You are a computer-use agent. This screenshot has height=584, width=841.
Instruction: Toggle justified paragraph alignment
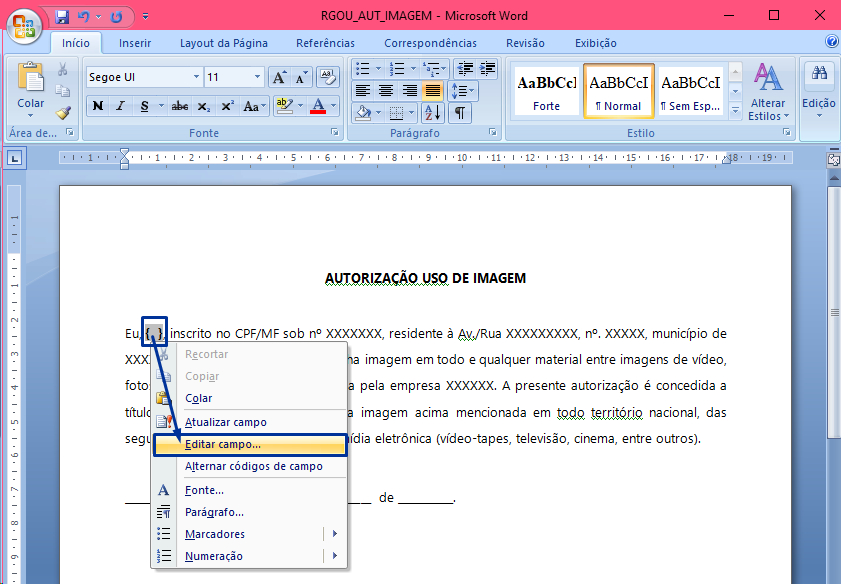tap(433, 90)
